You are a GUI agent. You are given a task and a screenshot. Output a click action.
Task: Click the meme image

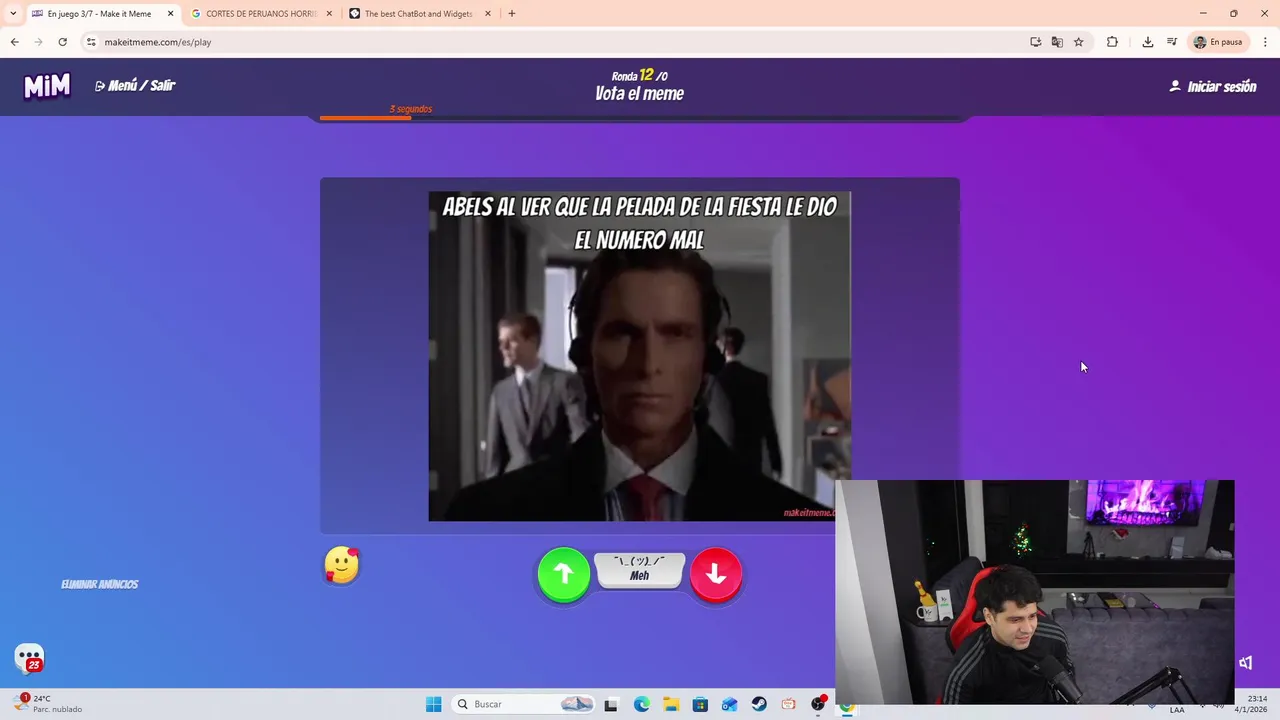[x=640, y=356]
